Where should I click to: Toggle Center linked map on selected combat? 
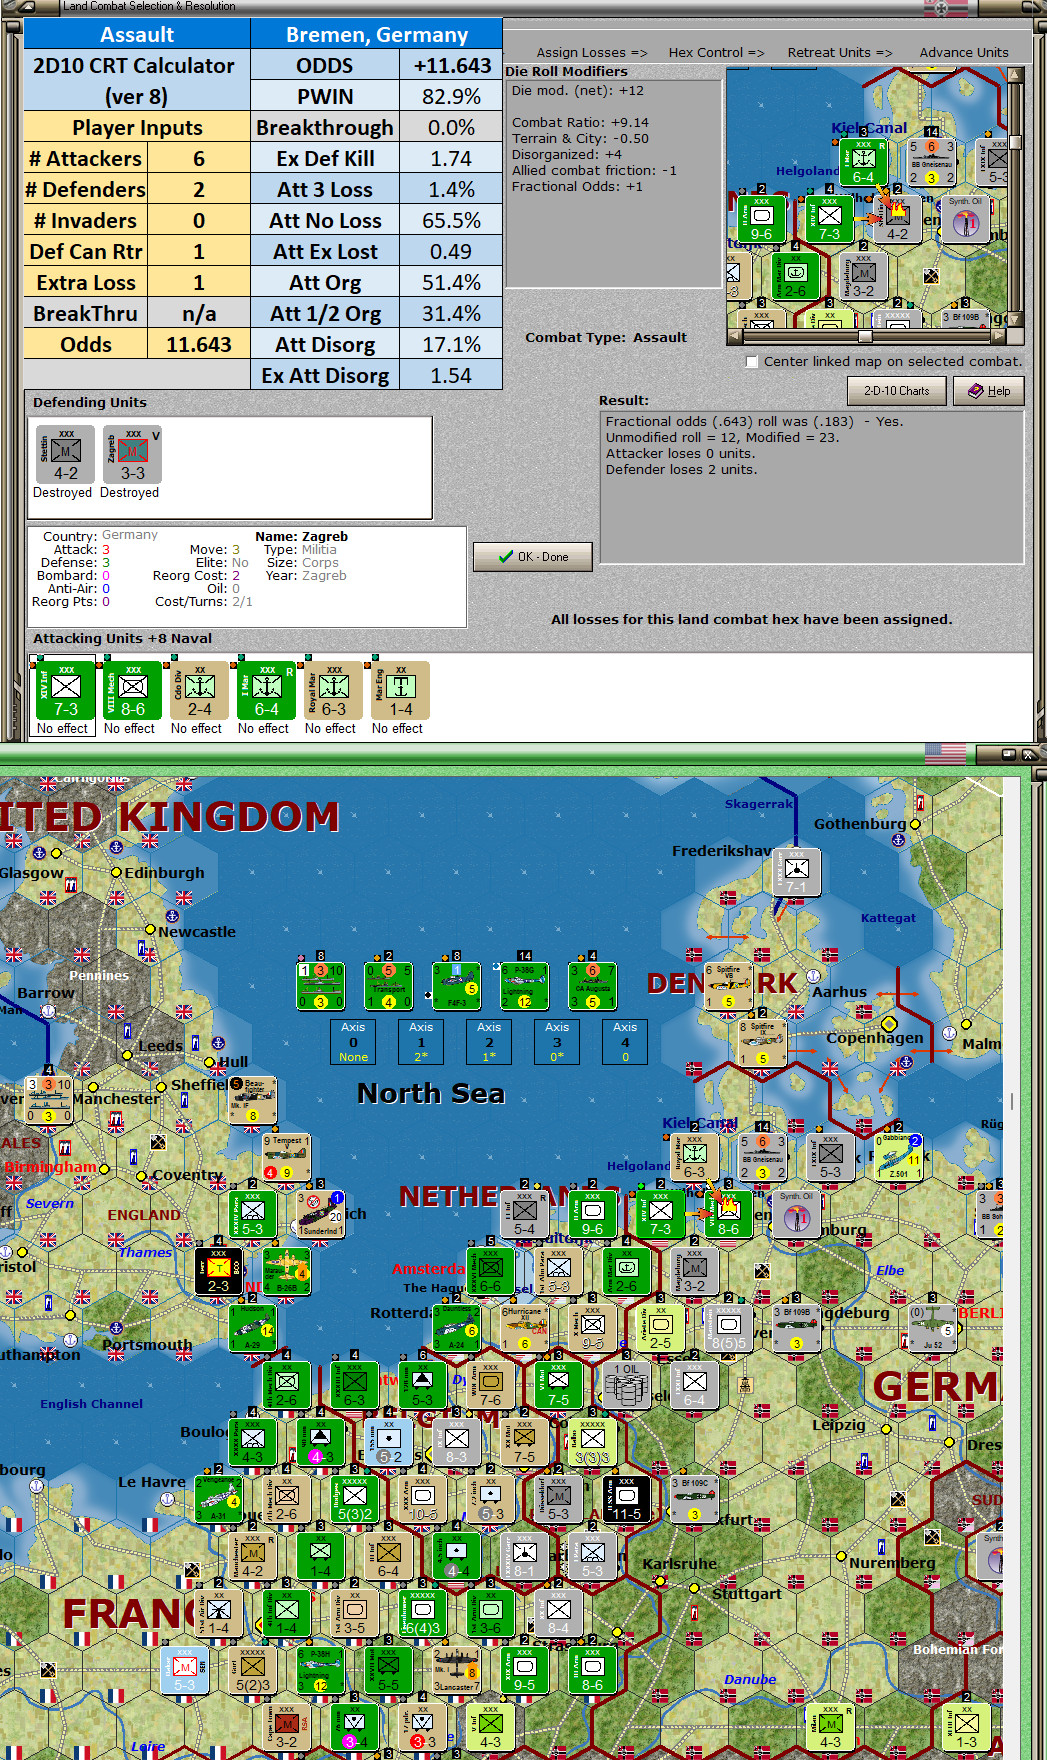pos(752,362)
